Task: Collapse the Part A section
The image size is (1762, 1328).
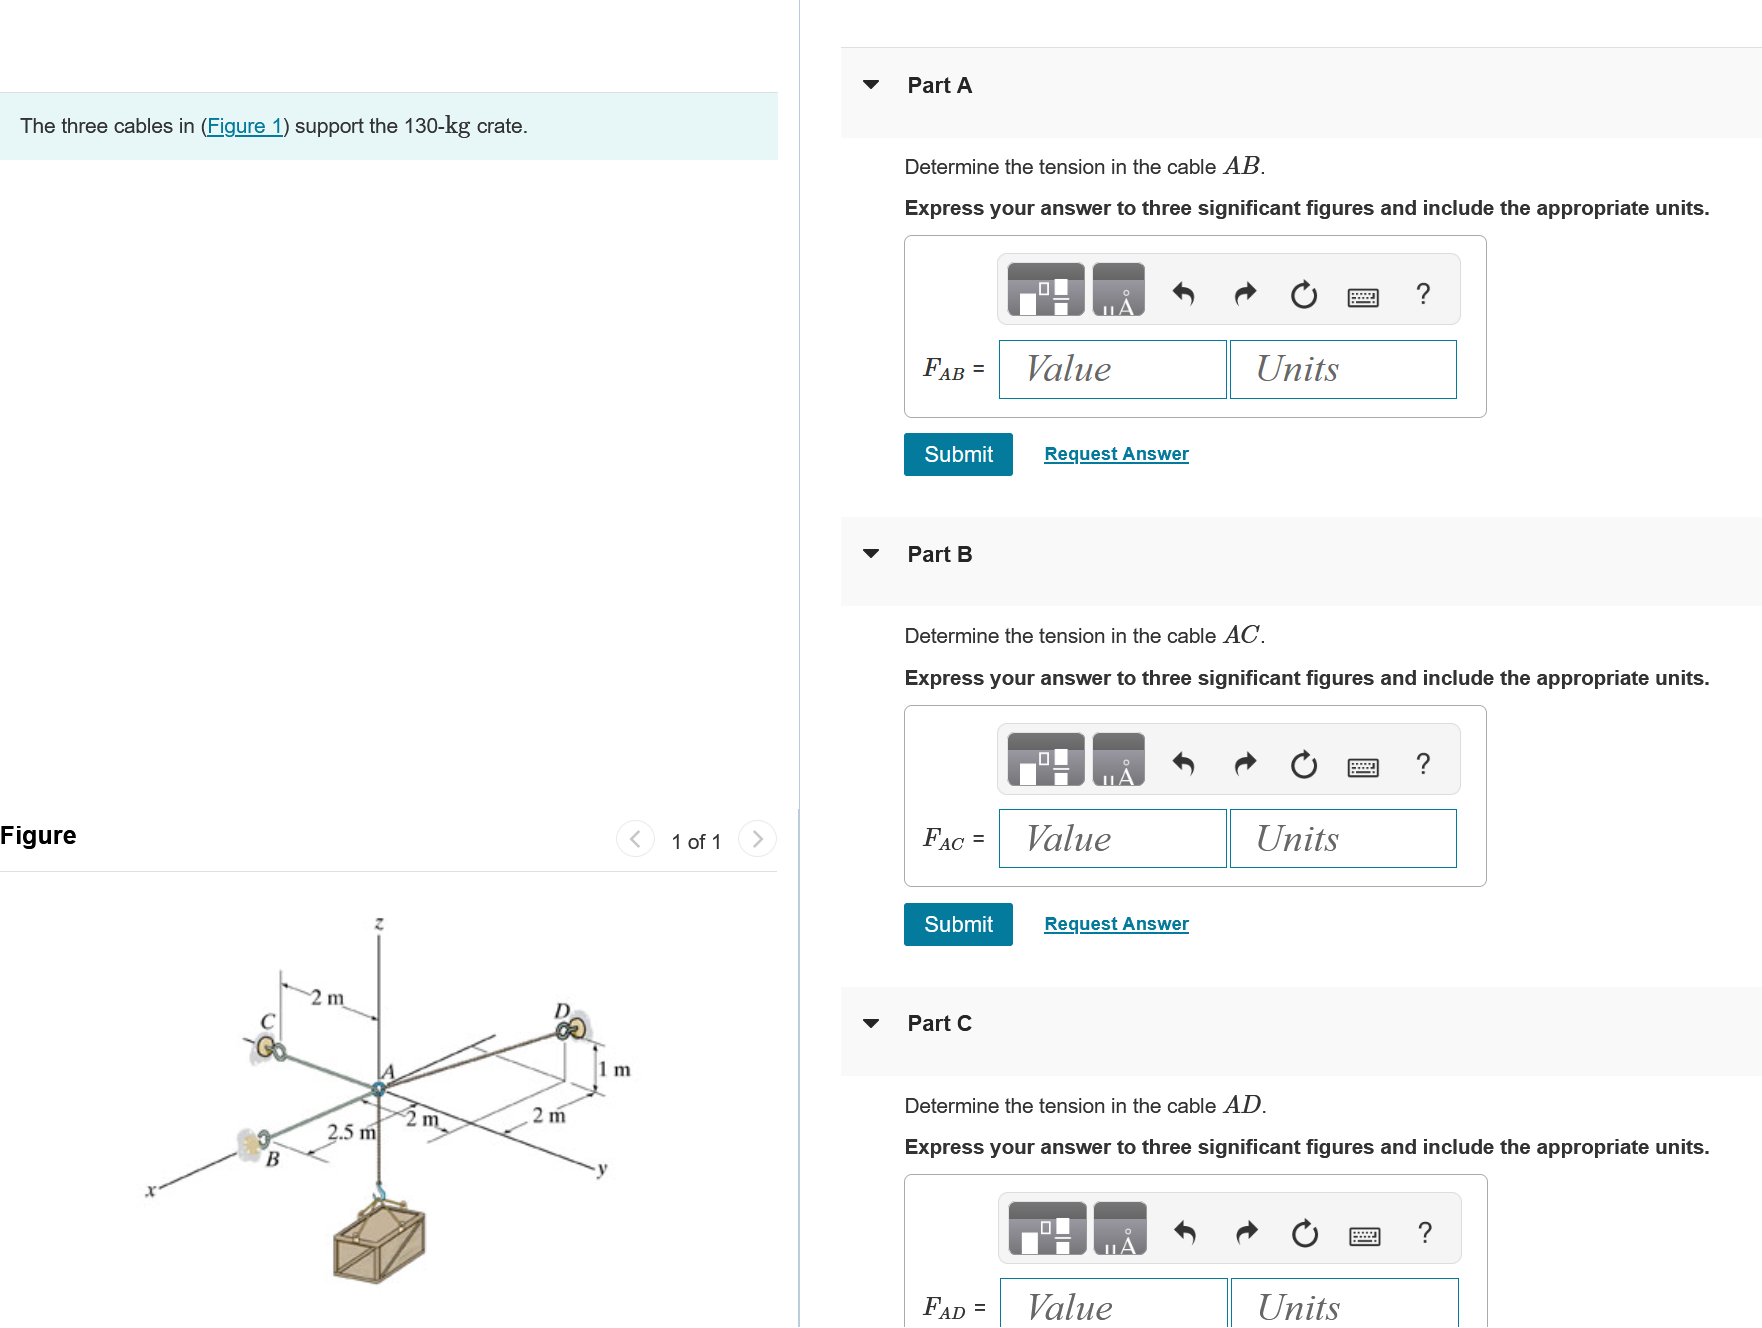Action: point(871,85)
